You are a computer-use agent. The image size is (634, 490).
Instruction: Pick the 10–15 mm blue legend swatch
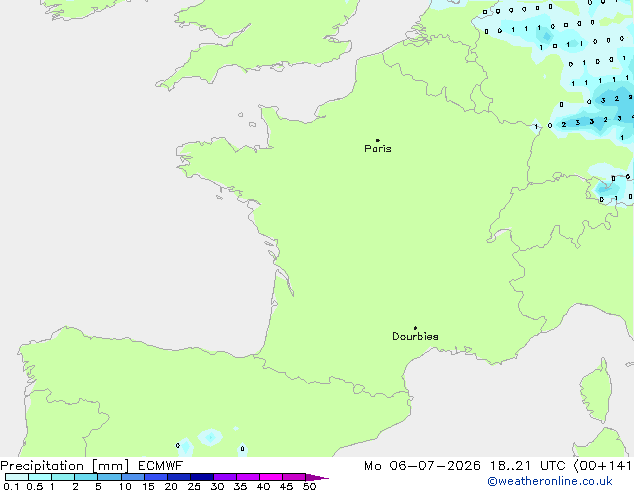point(133,477)
